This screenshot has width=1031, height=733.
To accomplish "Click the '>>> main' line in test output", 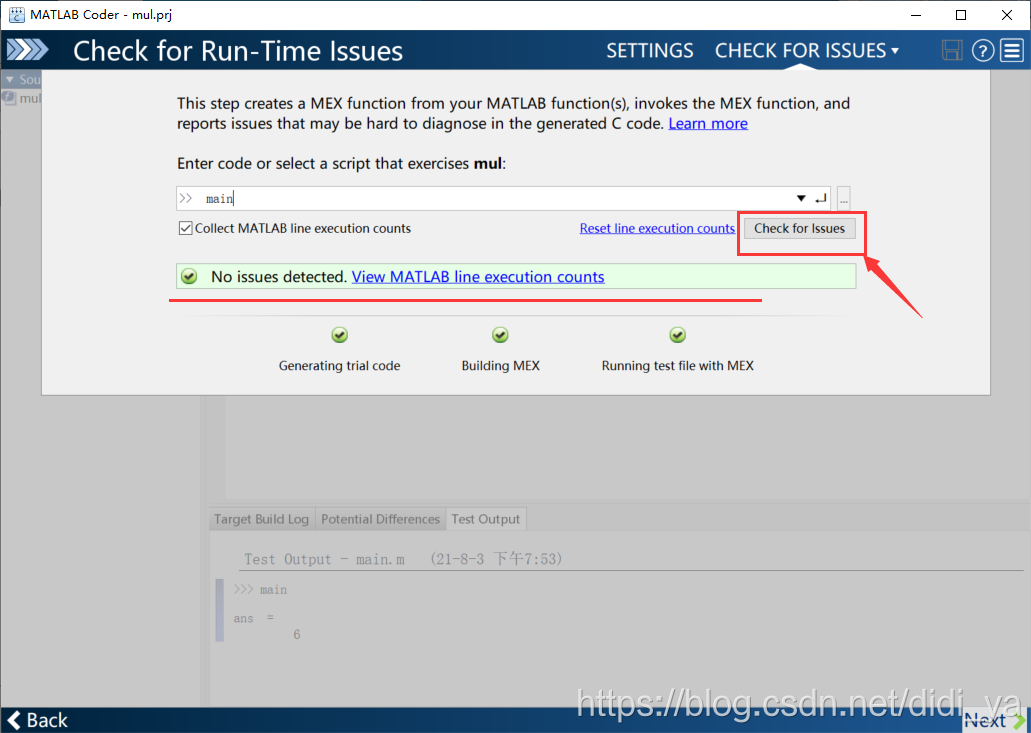I will pos(260,590).
